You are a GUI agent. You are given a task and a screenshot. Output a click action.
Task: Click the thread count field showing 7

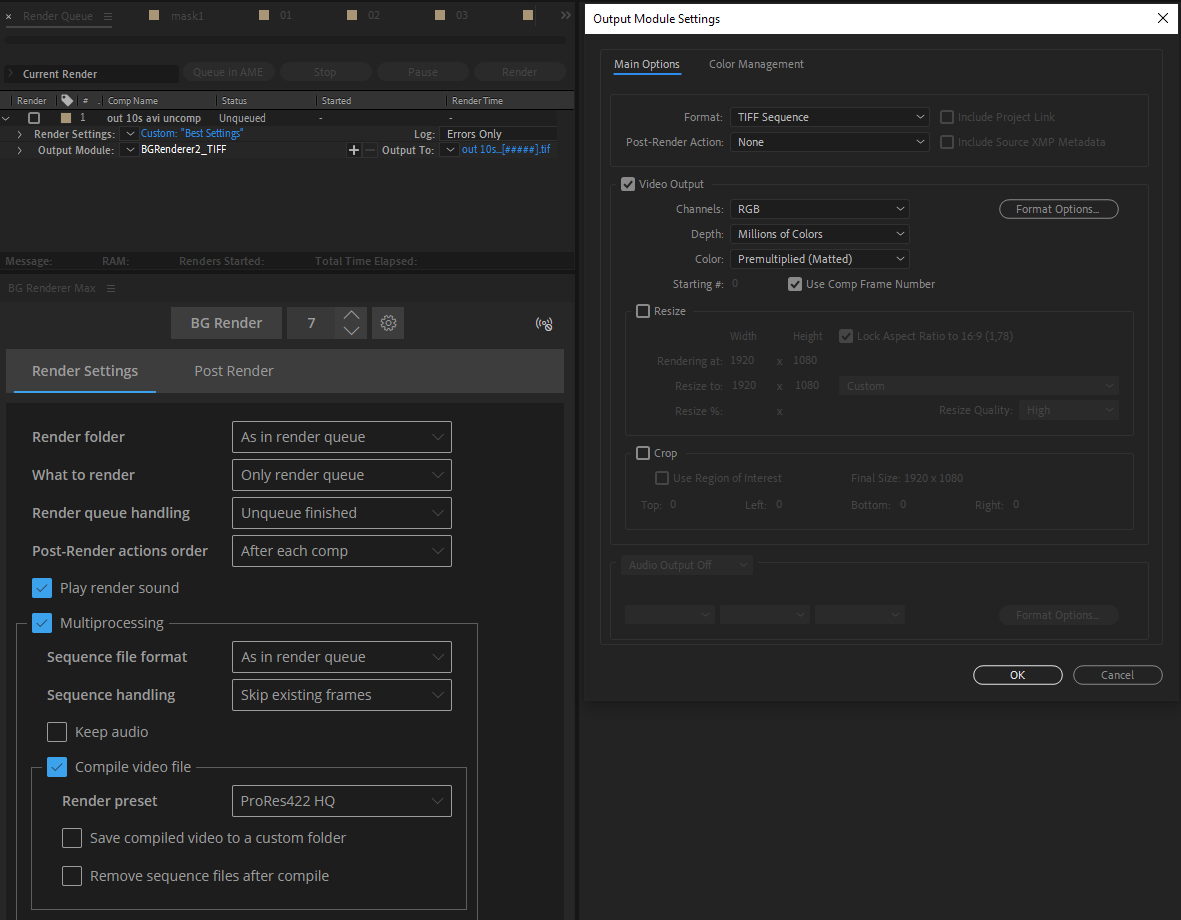coord(311,322)
